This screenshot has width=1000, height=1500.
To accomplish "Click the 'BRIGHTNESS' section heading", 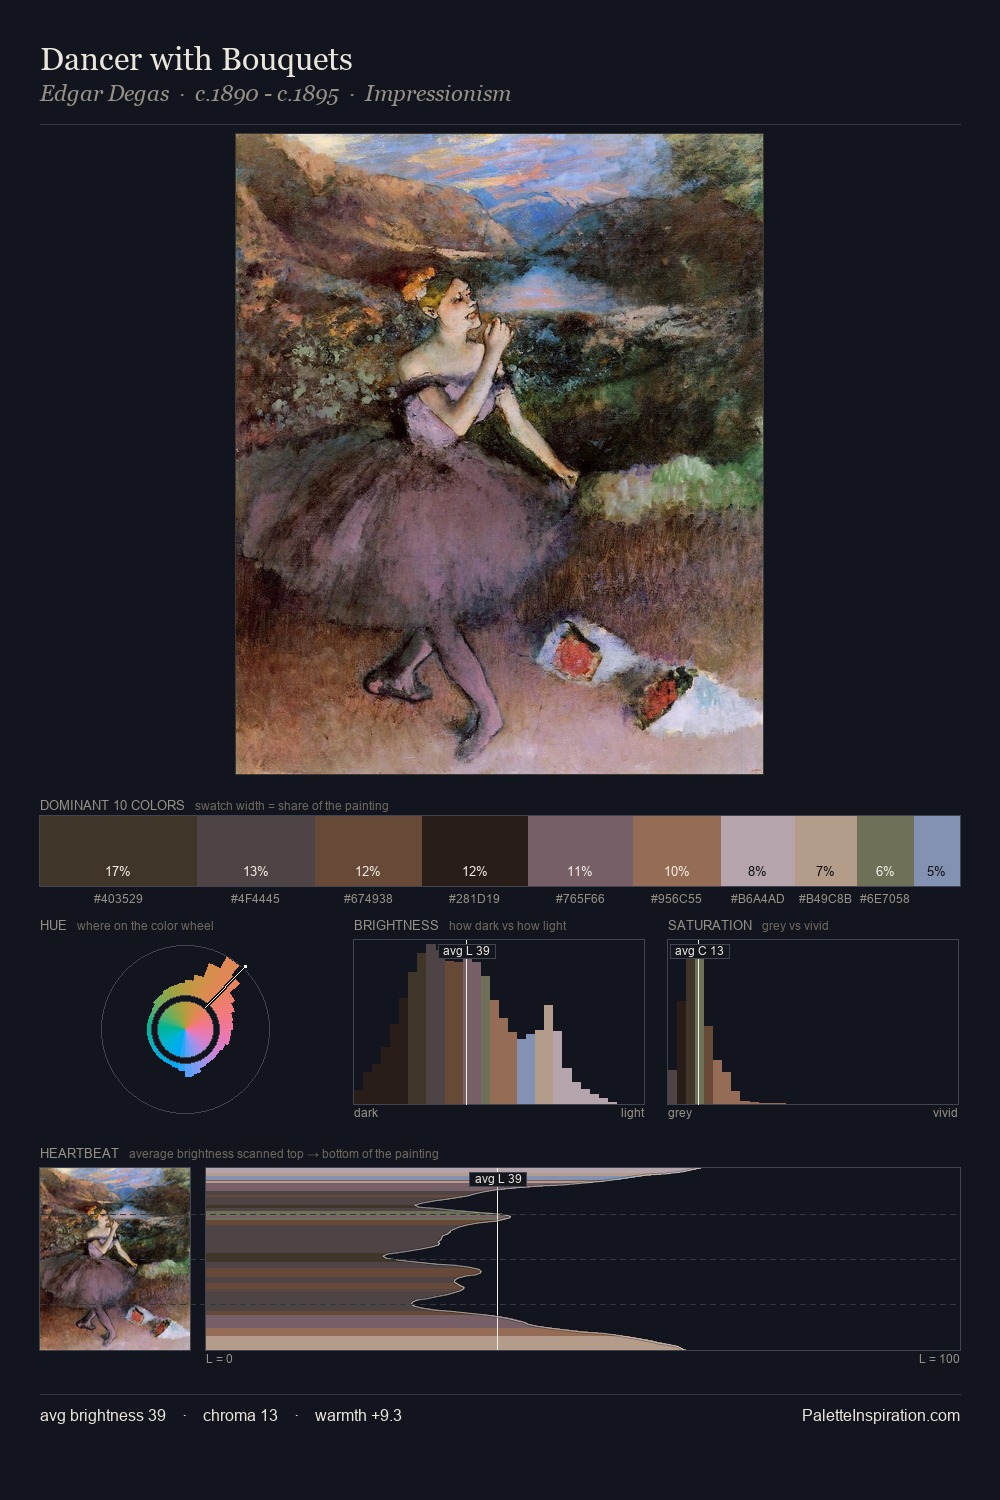I will pos(396,925).
